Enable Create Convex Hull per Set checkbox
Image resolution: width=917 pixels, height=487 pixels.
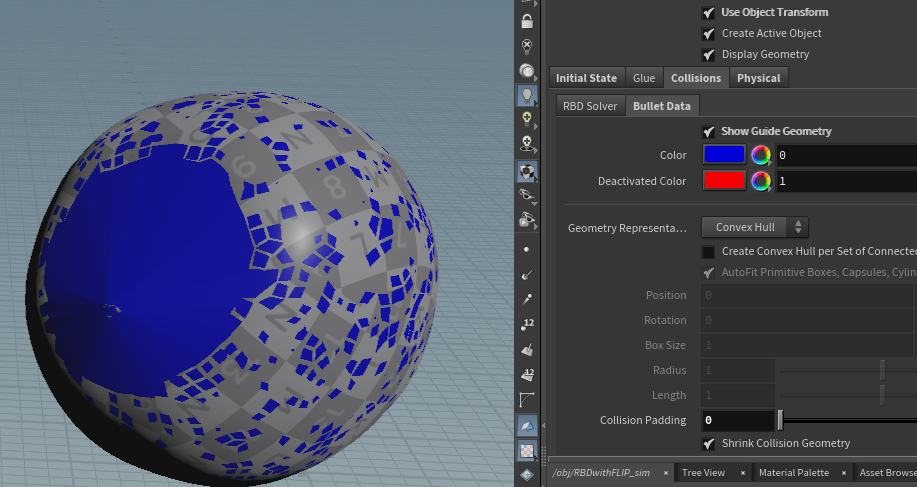pos(708,252)
